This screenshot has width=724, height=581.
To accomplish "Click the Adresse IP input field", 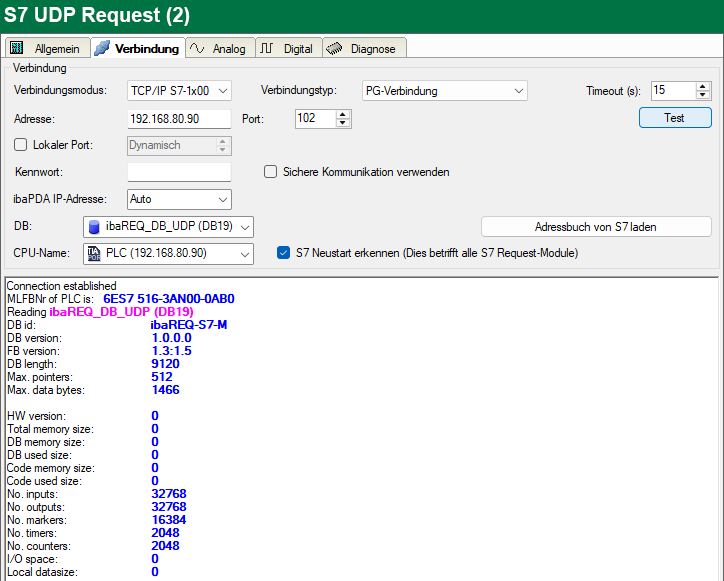I will pyautogui.click(x=178, y=118).
